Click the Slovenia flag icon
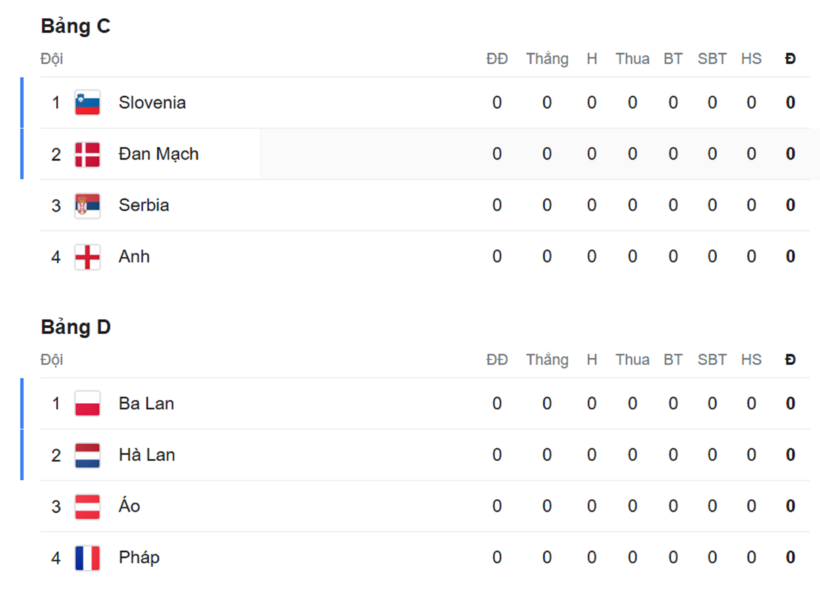The image size is (820, 591). click(88, 103)
